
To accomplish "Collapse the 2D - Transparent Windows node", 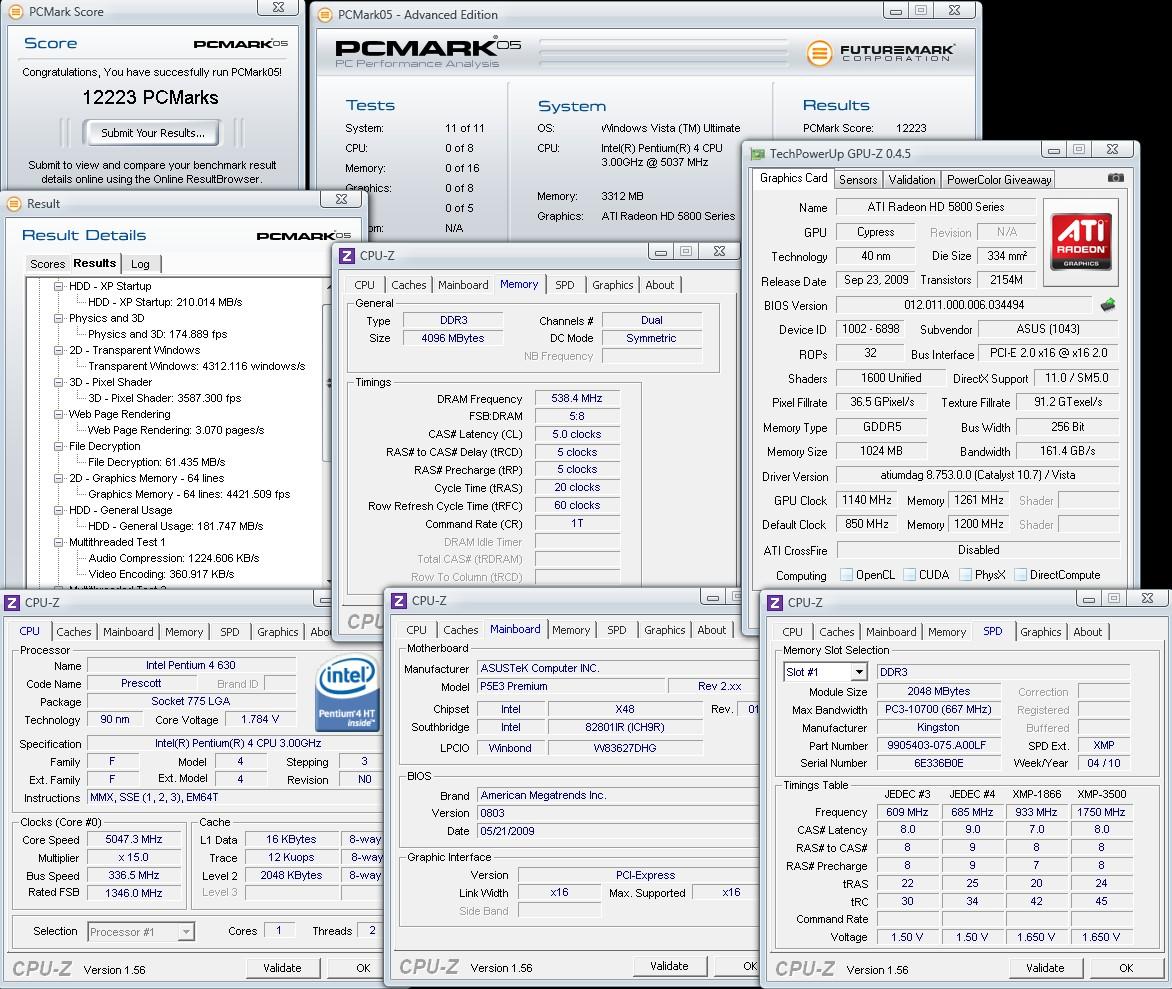I will coord(58,351).
